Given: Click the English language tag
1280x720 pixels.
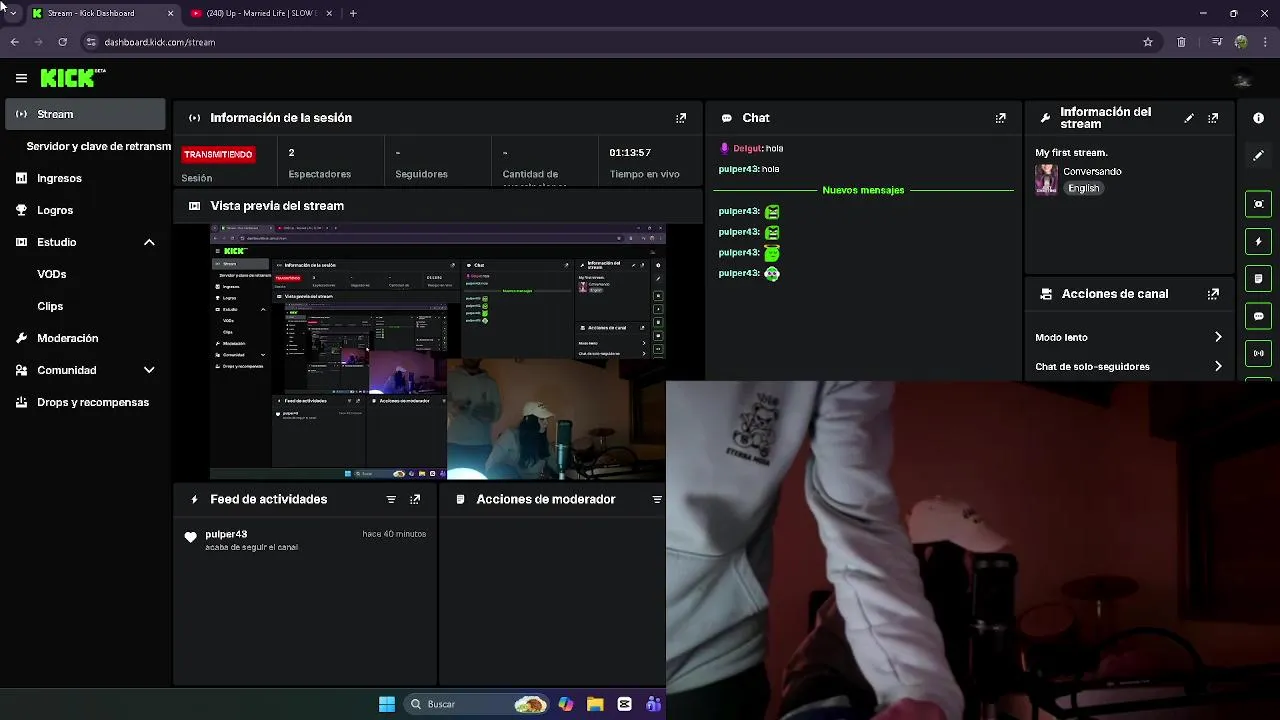Looking at the screenshot, I should [1083, 188].
